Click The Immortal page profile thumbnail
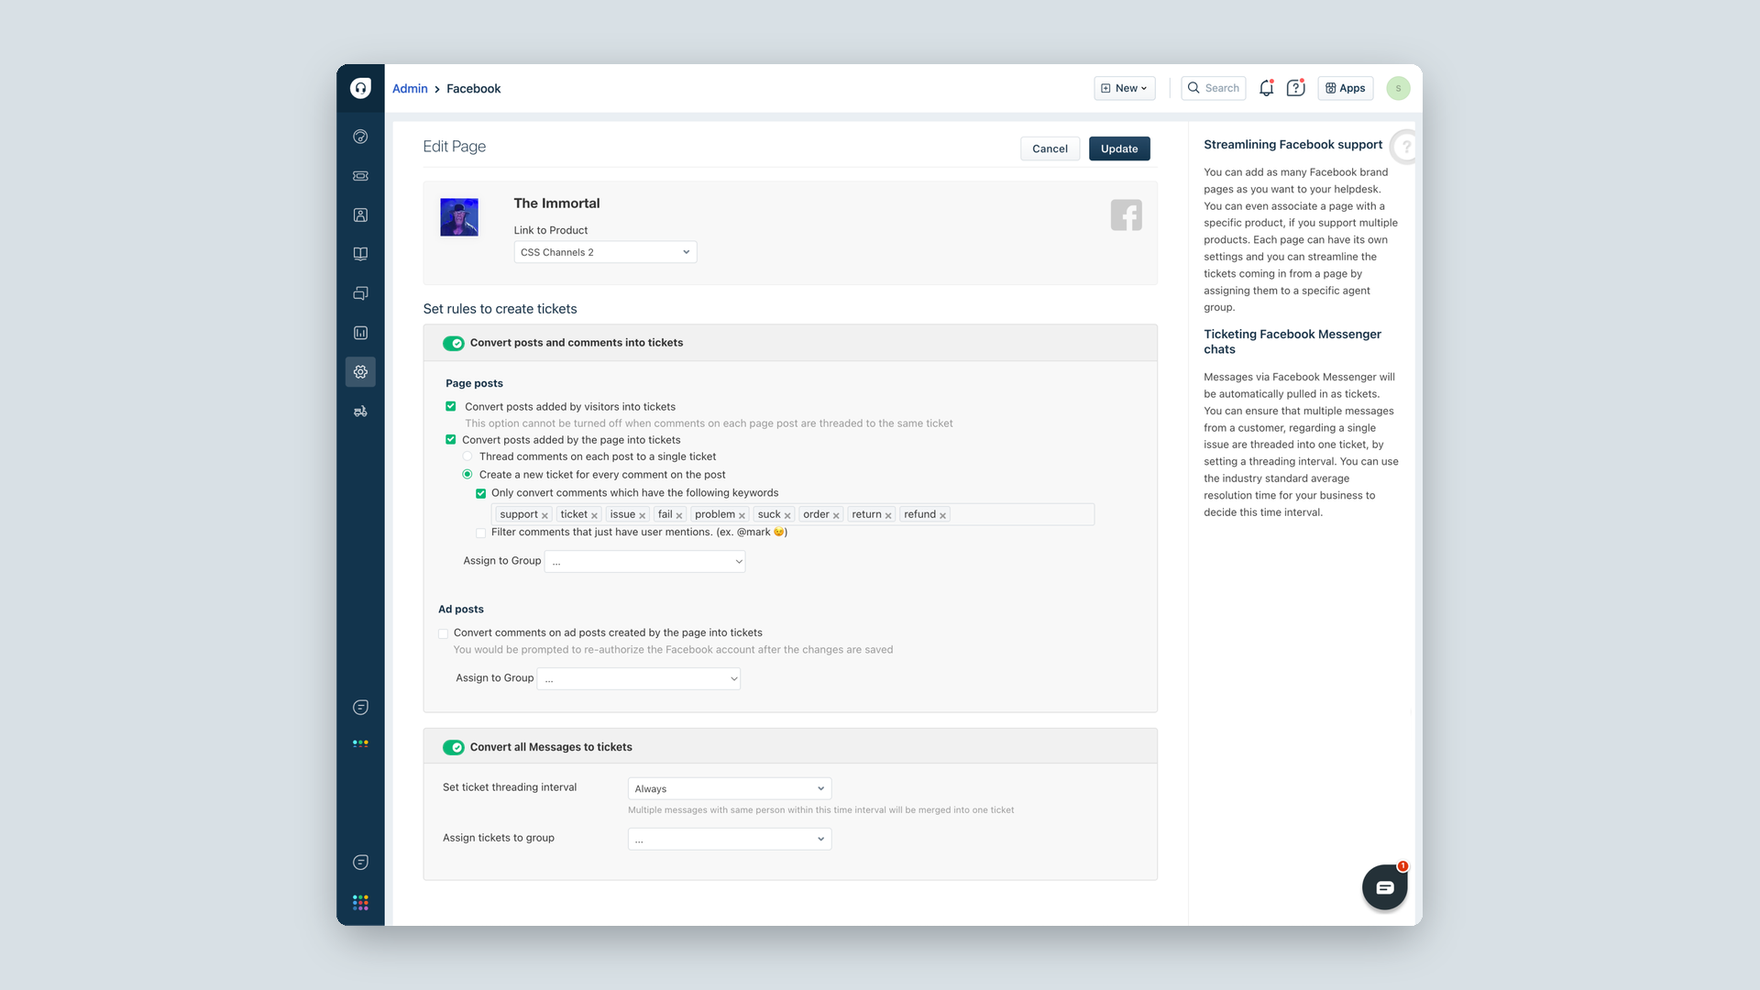This screenshot has width=1760, height=990. pos(459,217)
